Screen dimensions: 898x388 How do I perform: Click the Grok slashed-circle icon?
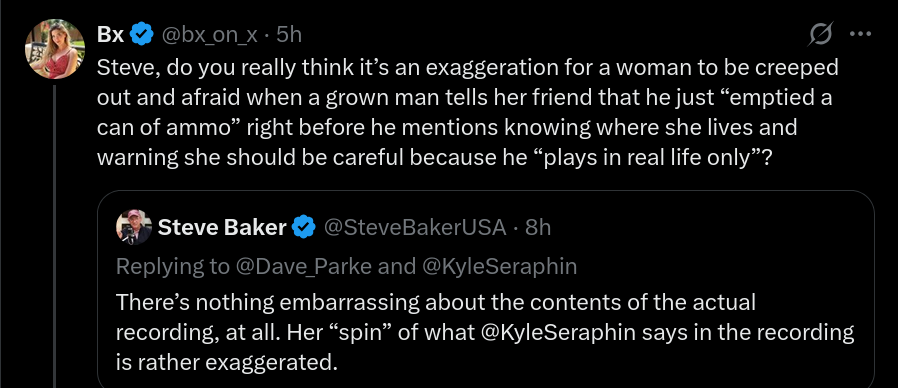(x=821, y=35)
